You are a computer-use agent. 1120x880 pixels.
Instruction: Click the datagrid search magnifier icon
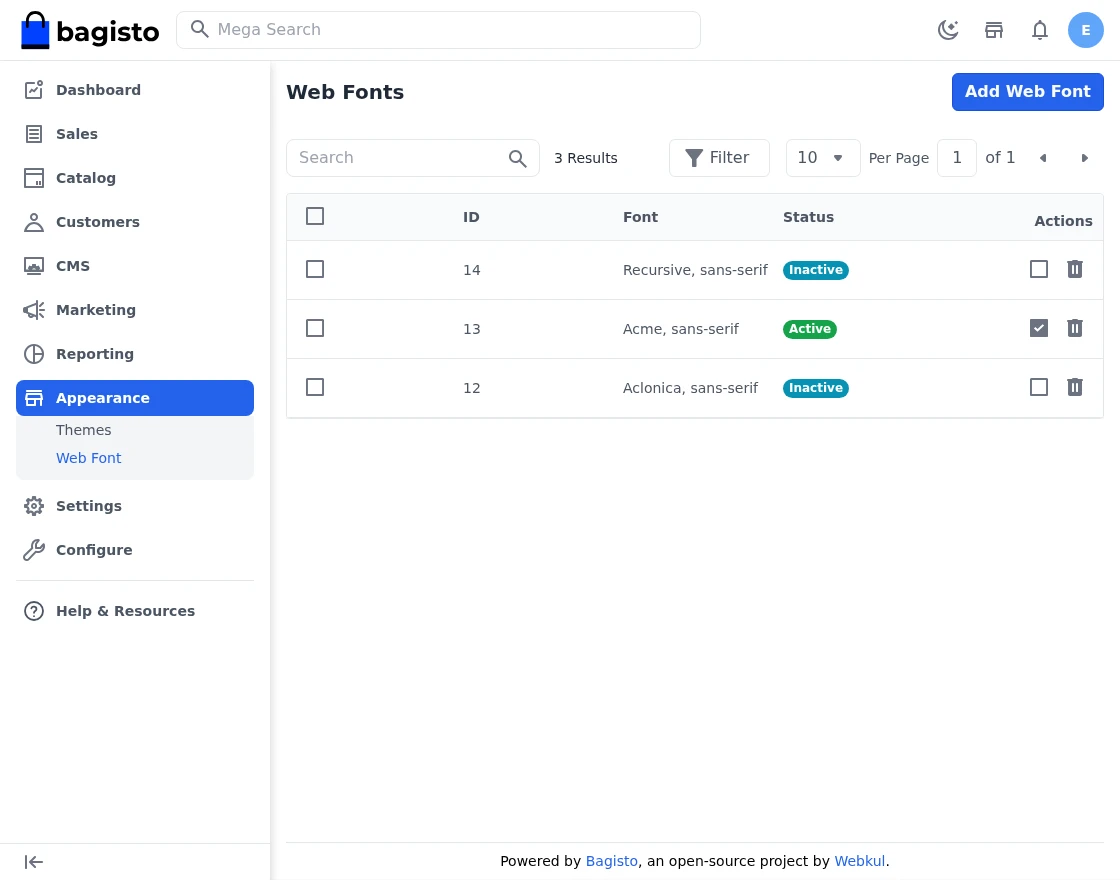[517, 159]
